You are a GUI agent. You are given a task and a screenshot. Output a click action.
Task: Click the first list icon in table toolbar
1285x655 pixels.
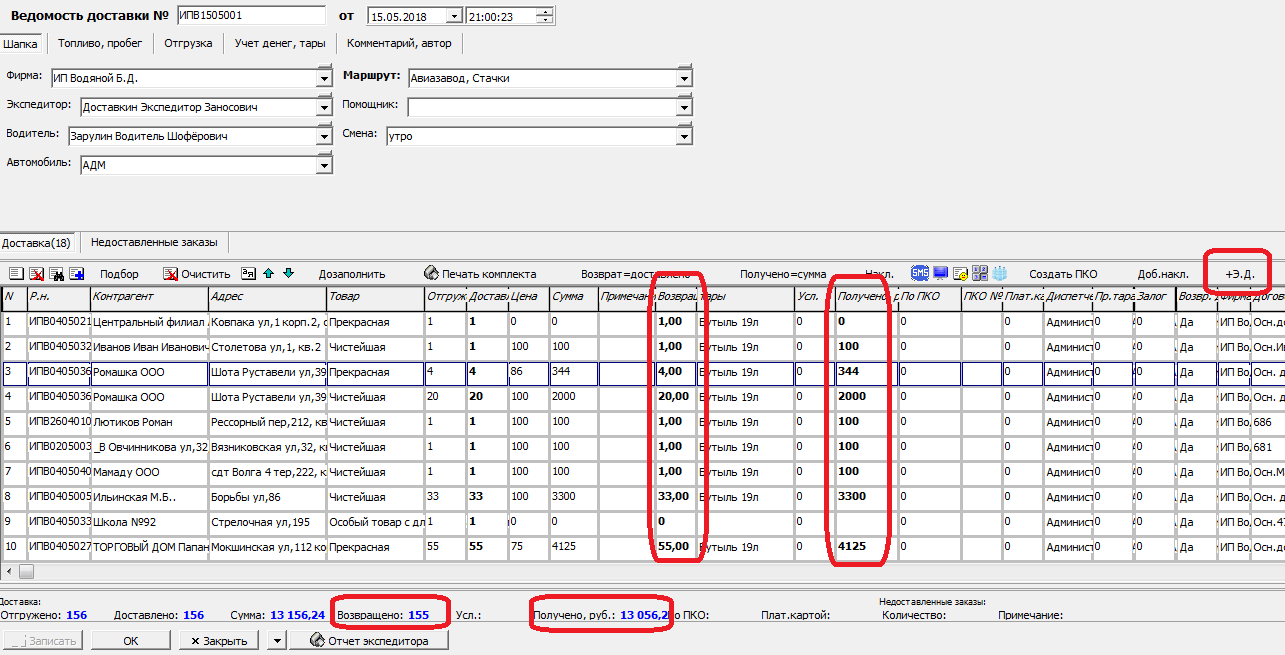pos(14,274)
